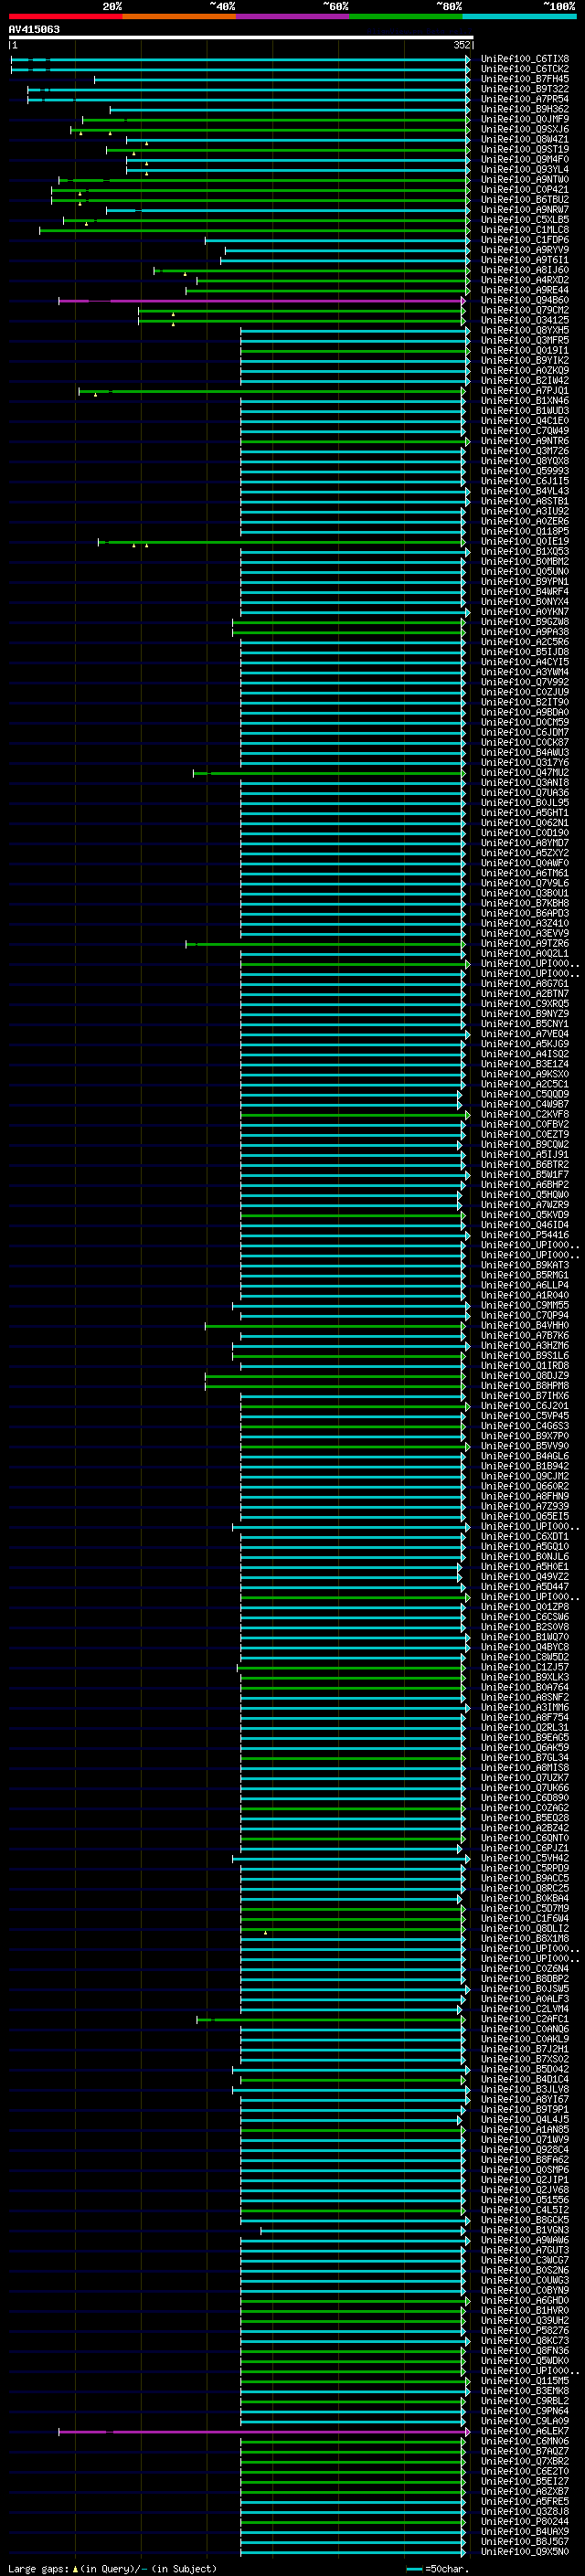Select label UniRef100_Q5KVD9
Image resolution: width=585 pixels, height=2576 pixels.
pos(524,1214)
